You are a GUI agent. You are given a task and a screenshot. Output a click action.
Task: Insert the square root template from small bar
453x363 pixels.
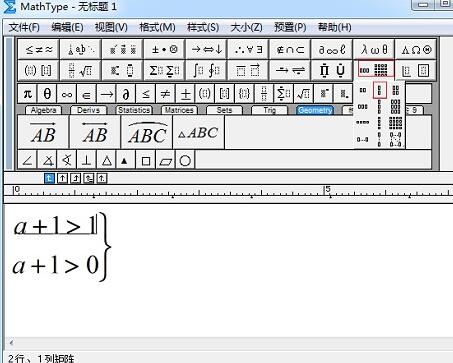pos(303,94)
